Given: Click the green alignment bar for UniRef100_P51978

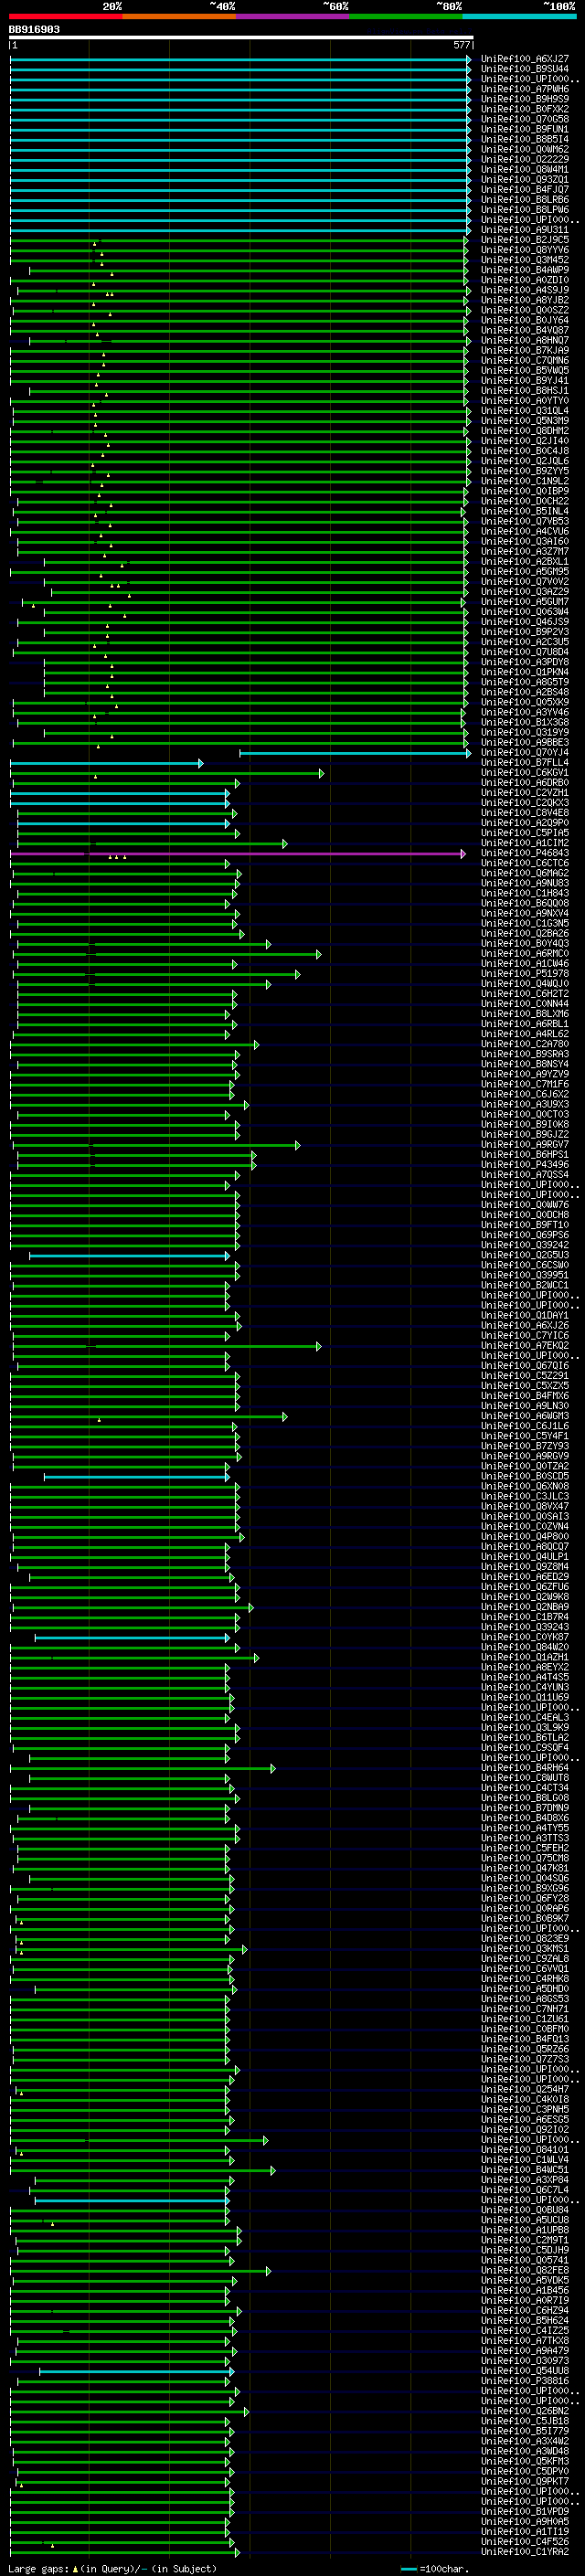Looking at the screenshot, I should point(158,974).
